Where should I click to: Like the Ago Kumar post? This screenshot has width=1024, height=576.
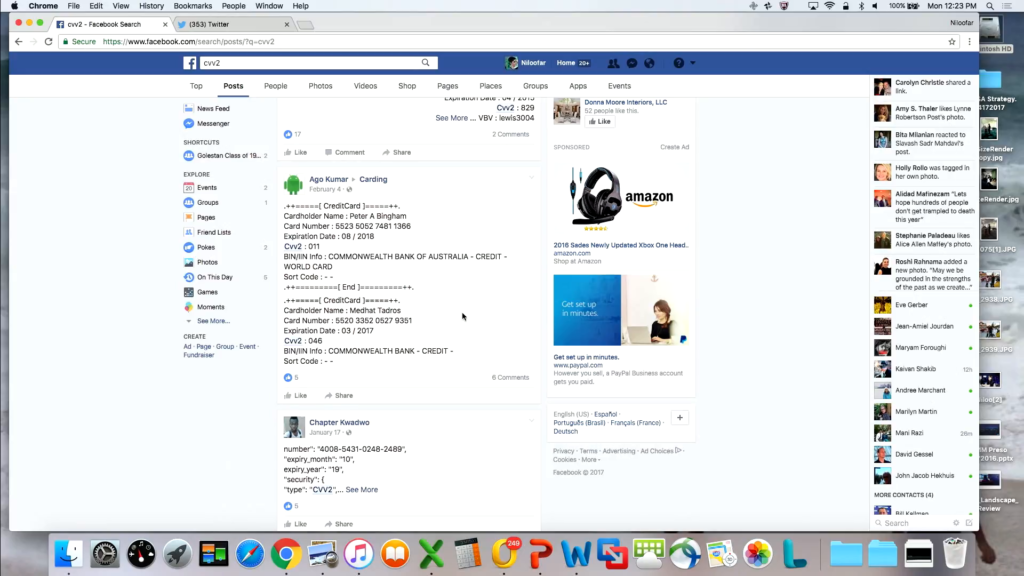coord(295,396)
